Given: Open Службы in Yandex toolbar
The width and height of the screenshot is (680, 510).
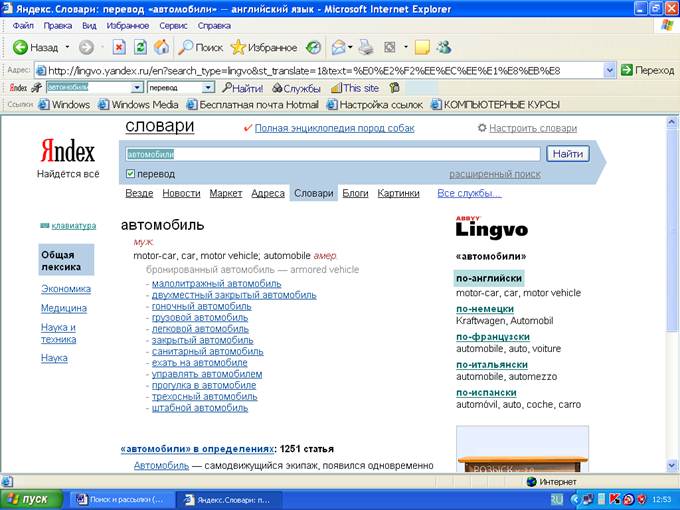Looking at the screenshot, I should point(296,88).
